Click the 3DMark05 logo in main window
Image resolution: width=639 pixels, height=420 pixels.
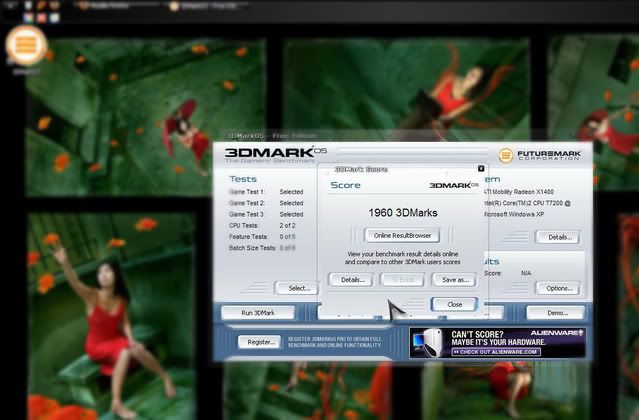click(275, 153)
